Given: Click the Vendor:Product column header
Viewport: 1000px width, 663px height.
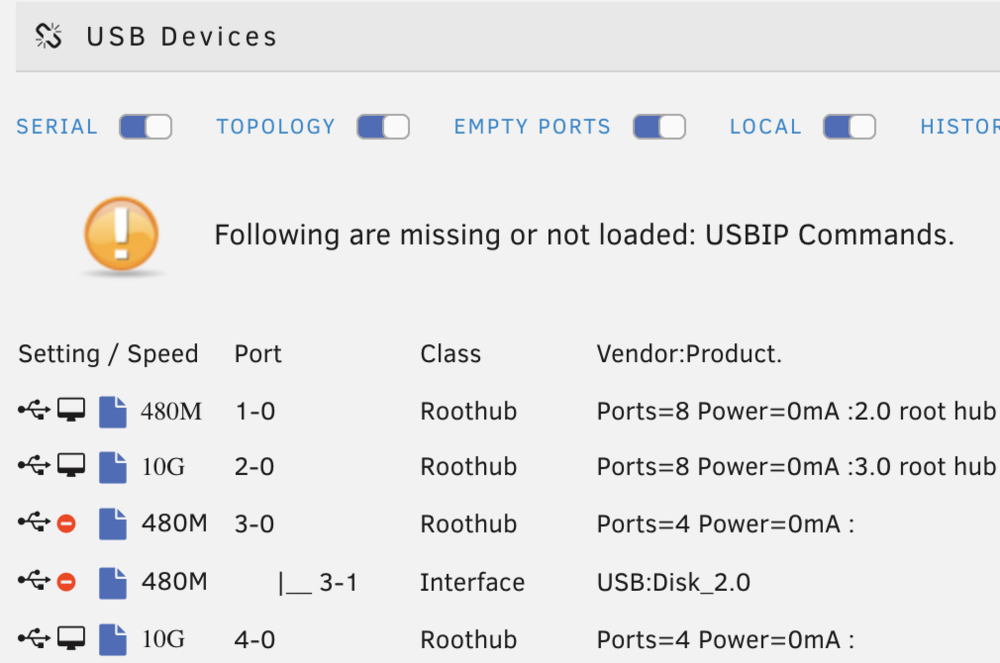Looking at the screenshot, I should 689,354.
